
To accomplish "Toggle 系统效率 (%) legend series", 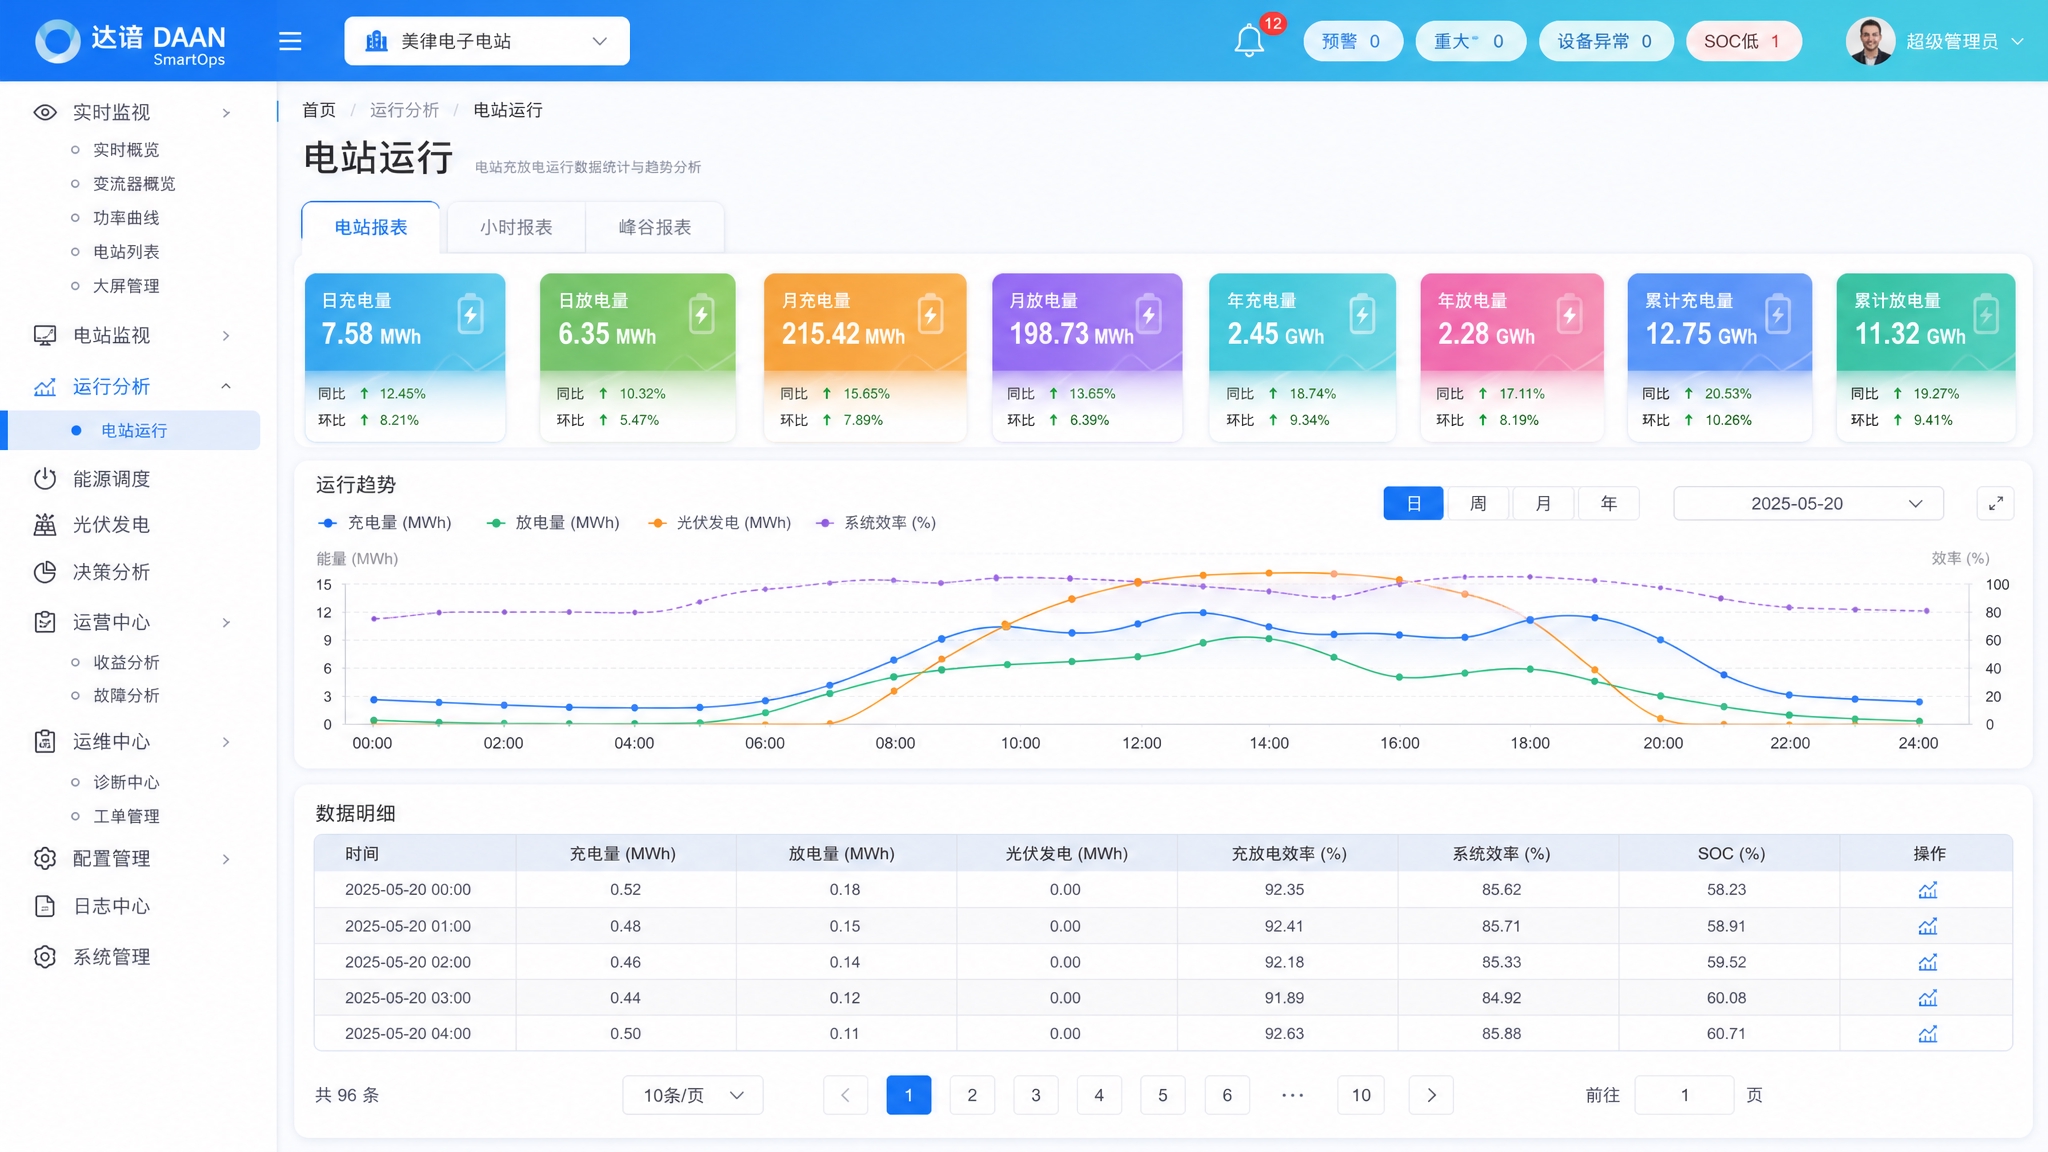I will point(877,523).
